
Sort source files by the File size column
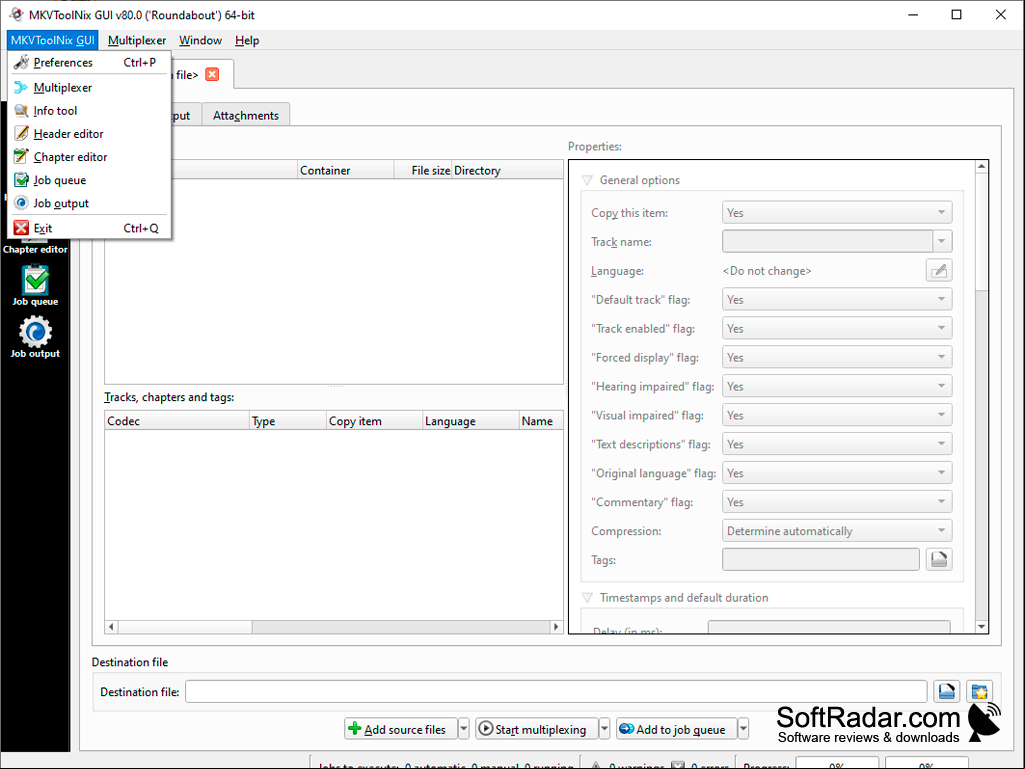click(x=423, y=170)
